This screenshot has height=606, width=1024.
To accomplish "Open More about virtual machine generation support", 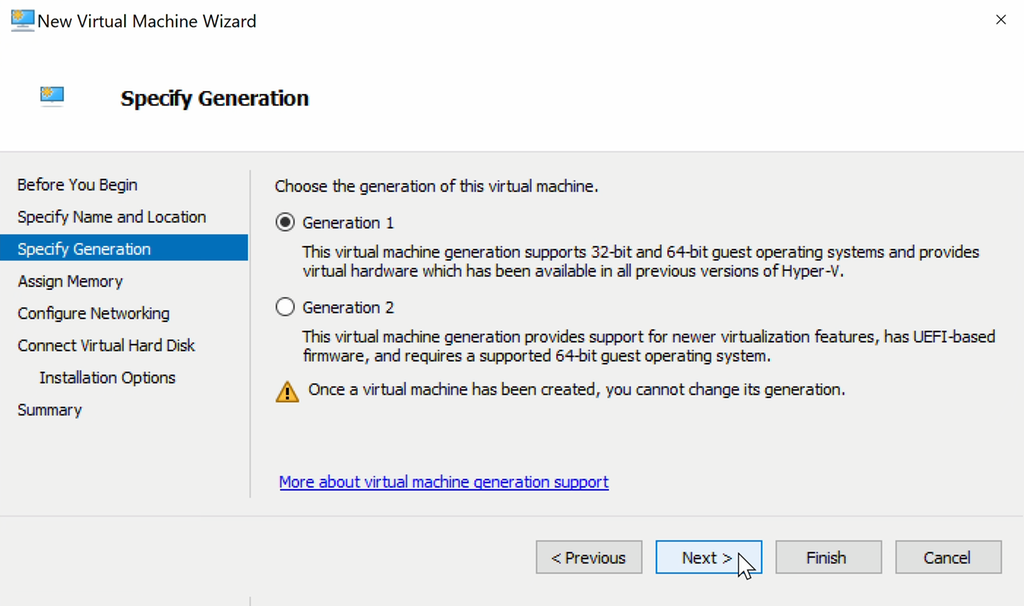I will point(443,482).
